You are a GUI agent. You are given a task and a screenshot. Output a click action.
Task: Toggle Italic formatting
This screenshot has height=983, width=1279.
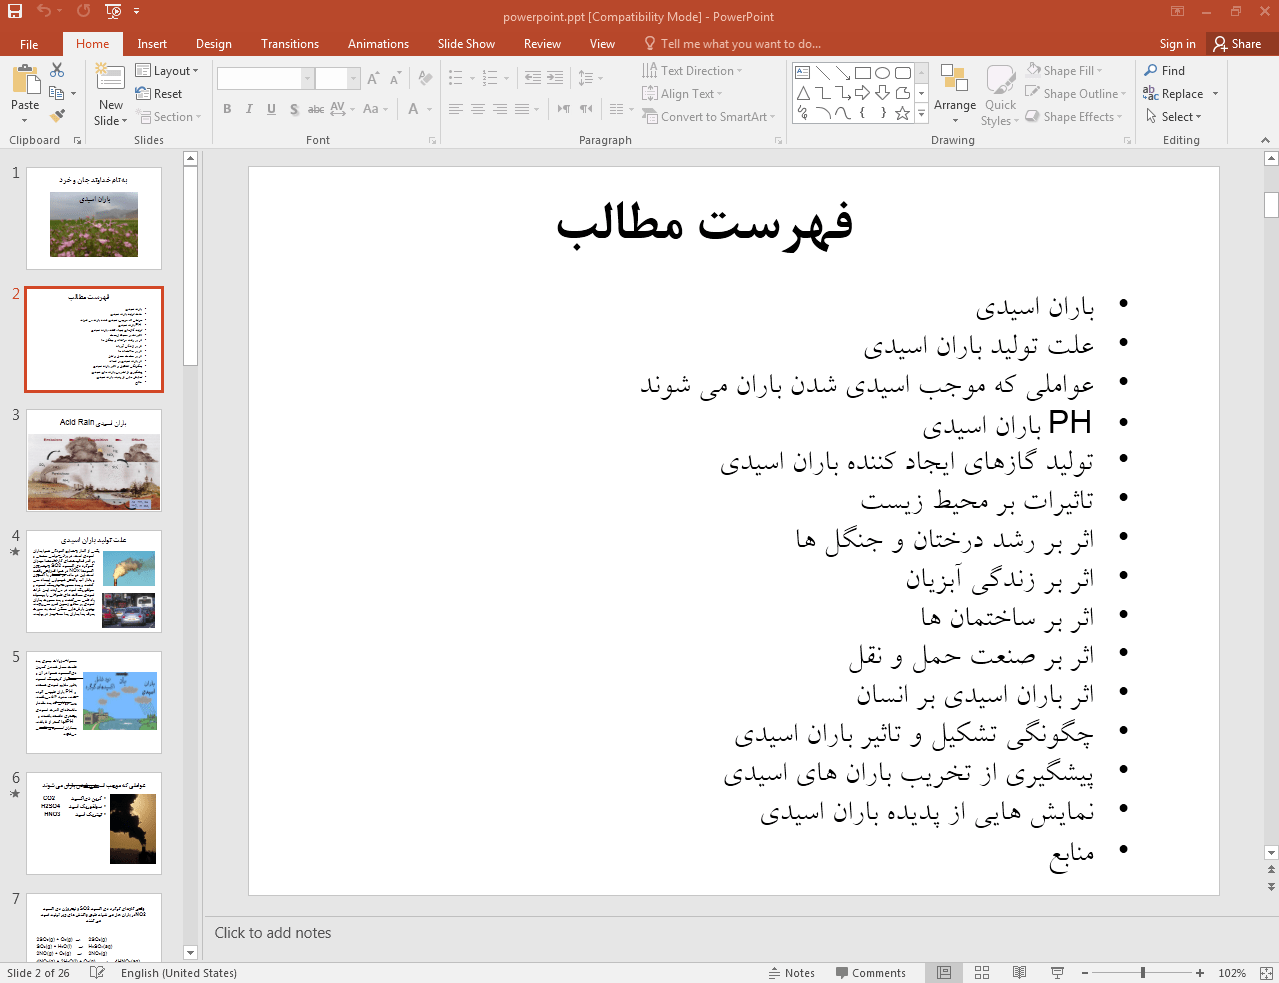pos(249,109)
